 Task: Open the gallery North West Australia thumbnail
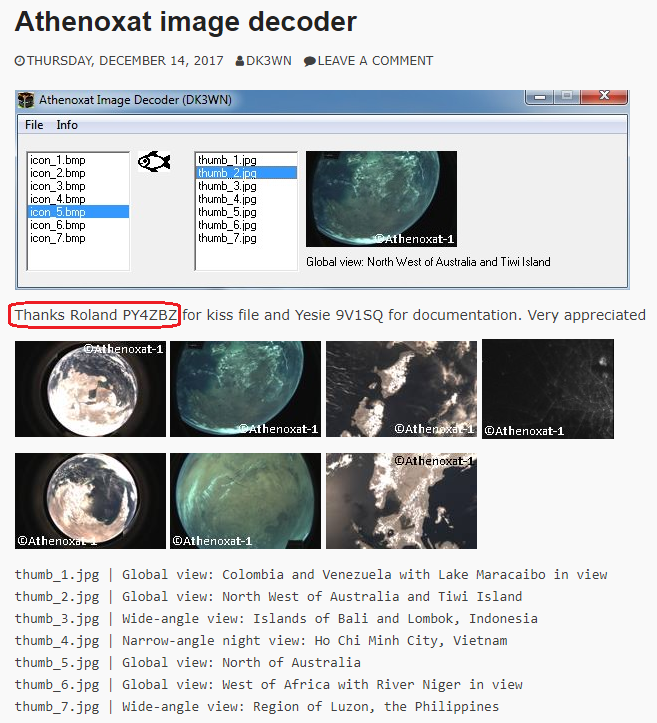coord(245,389)
